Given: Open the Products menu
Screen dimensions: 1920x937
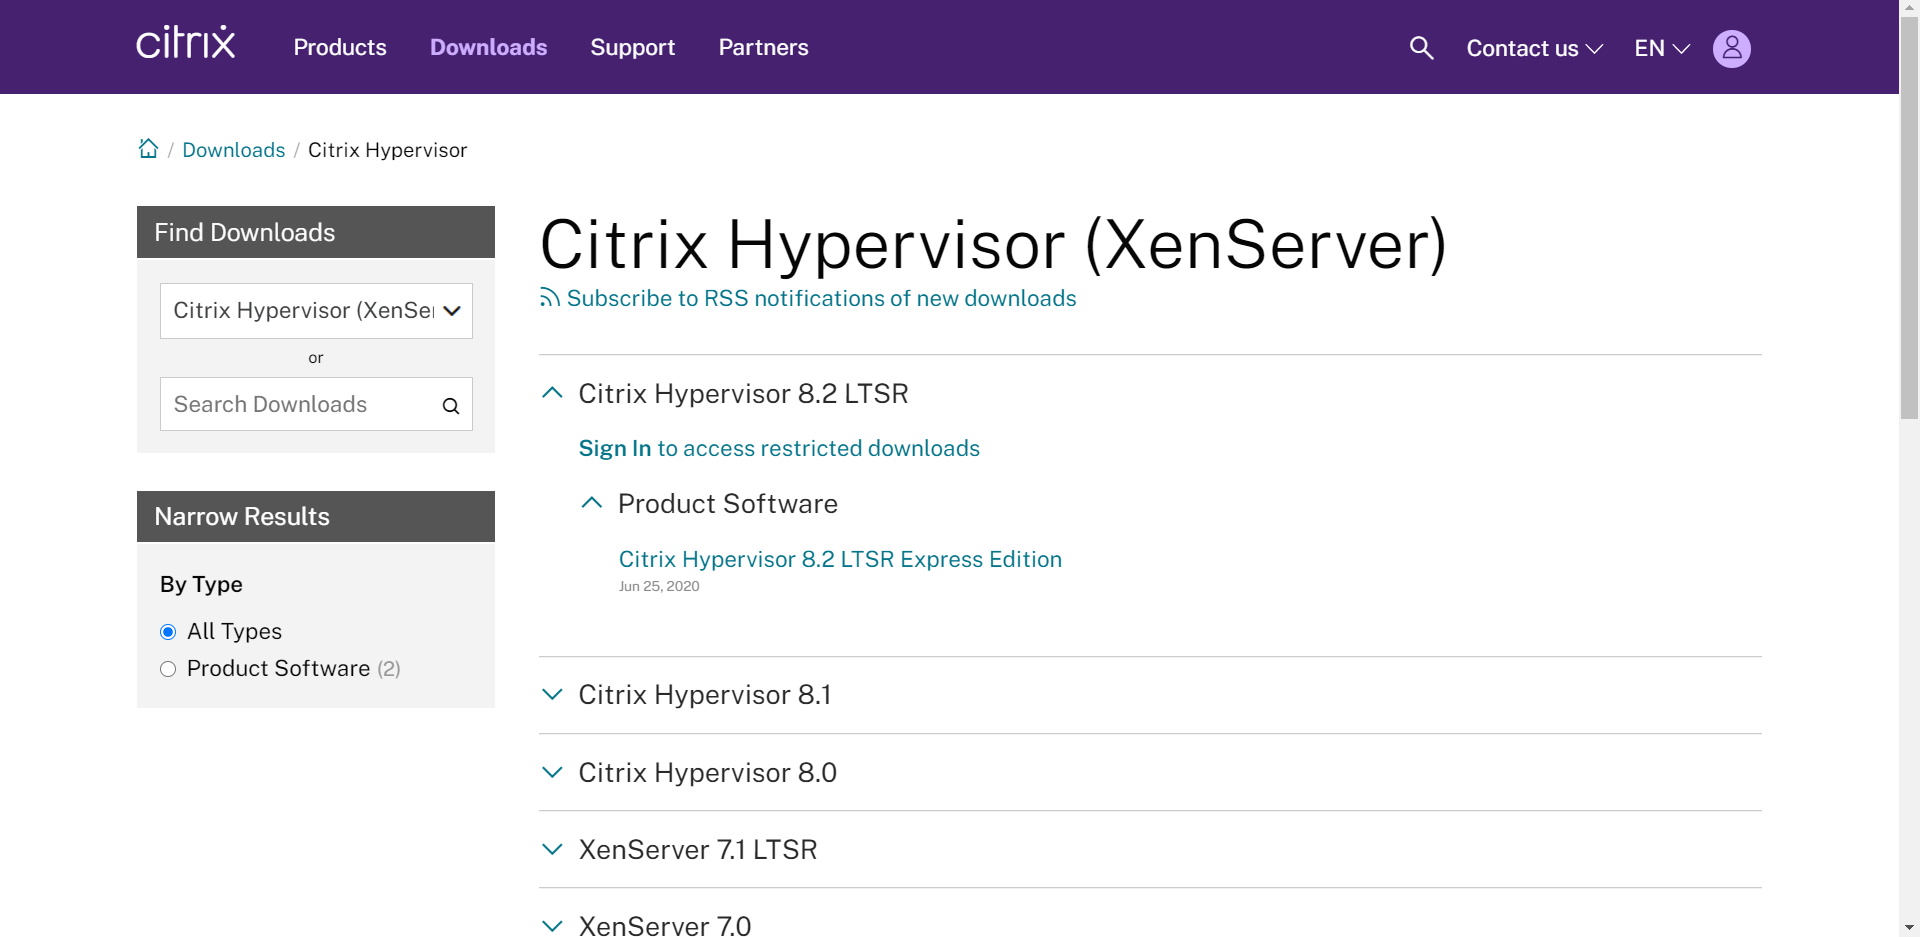Looking at the screenshot, I should tap(340, 47).
